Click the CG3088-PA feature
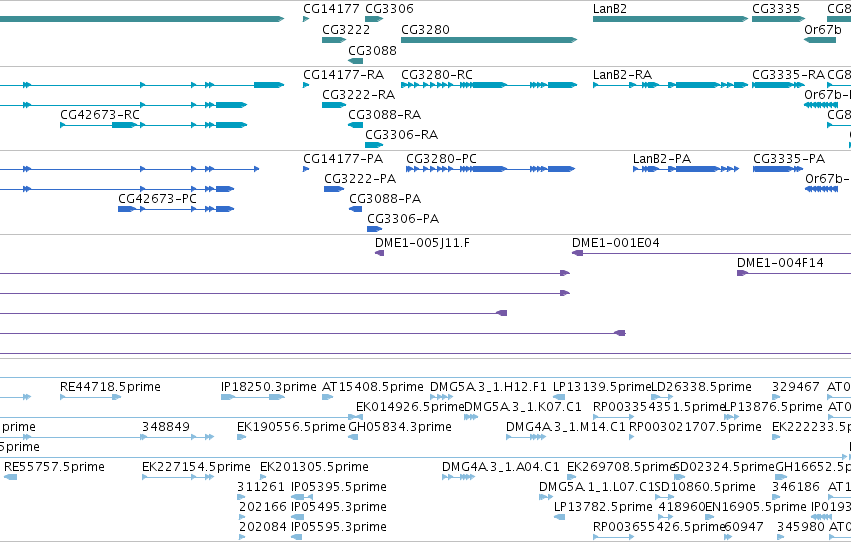 click(x=355, y=209)
